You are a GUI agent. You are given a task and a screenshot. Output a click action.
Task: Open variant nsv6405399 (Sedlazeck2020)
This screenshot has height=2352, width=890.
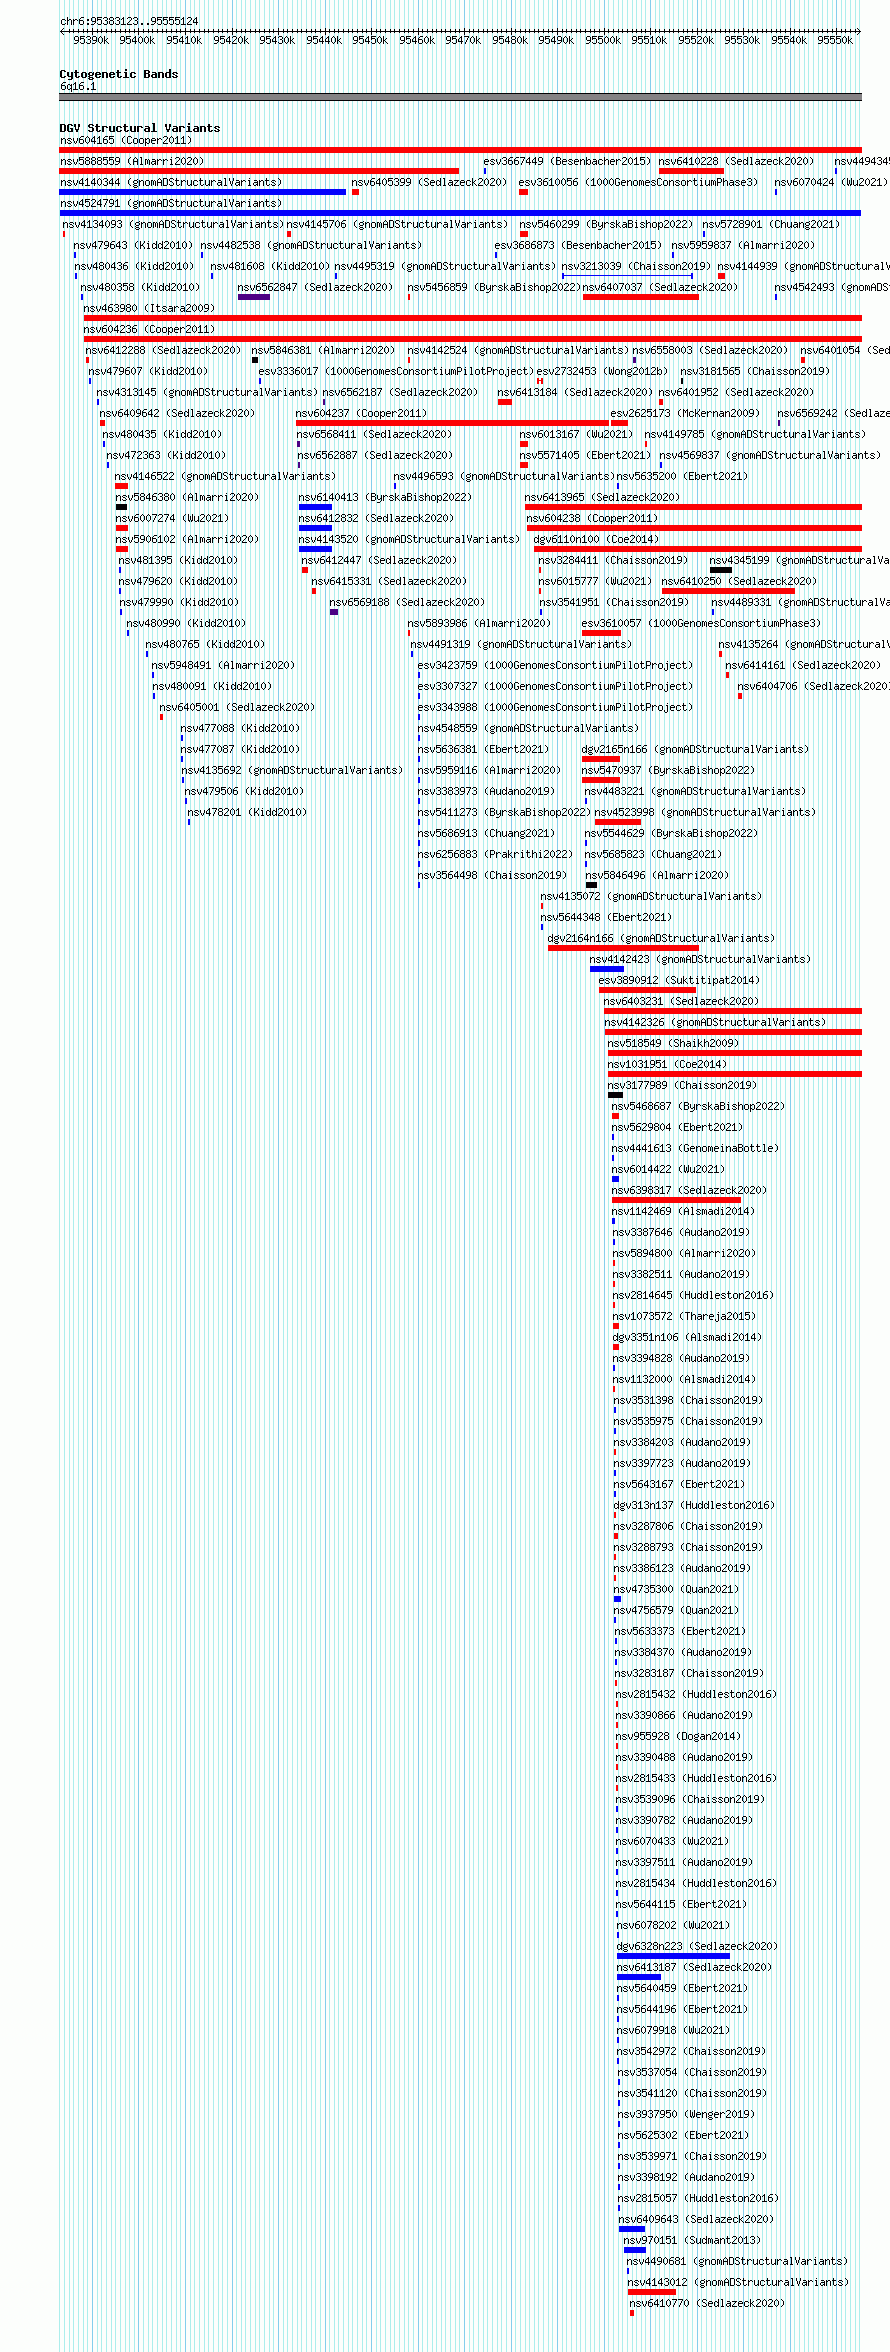429,182
